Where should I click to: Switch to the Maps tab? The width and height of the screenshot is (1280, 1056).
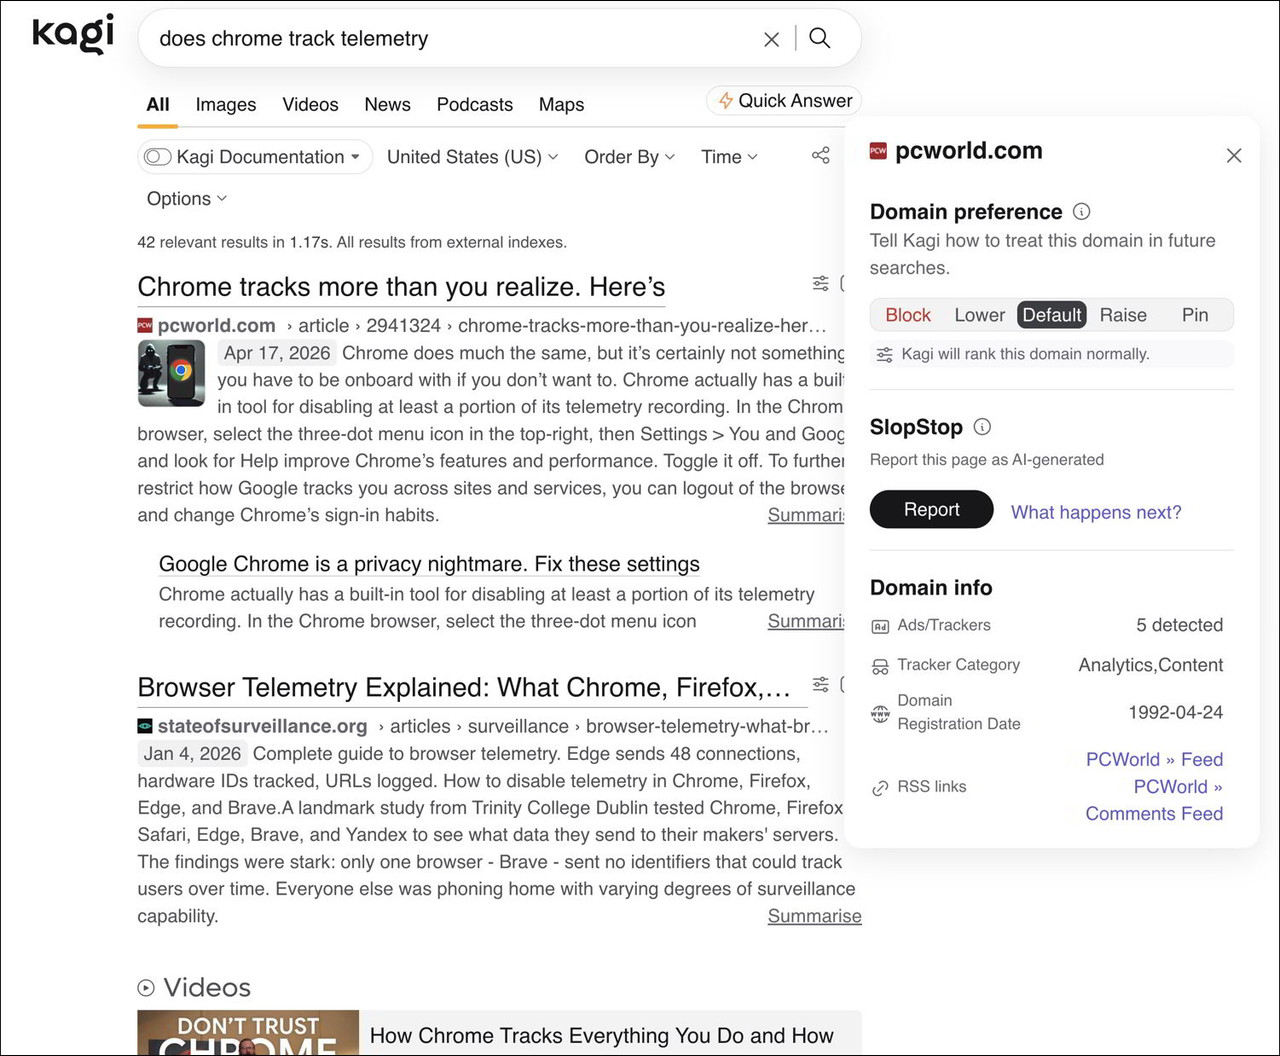(561, 104)
